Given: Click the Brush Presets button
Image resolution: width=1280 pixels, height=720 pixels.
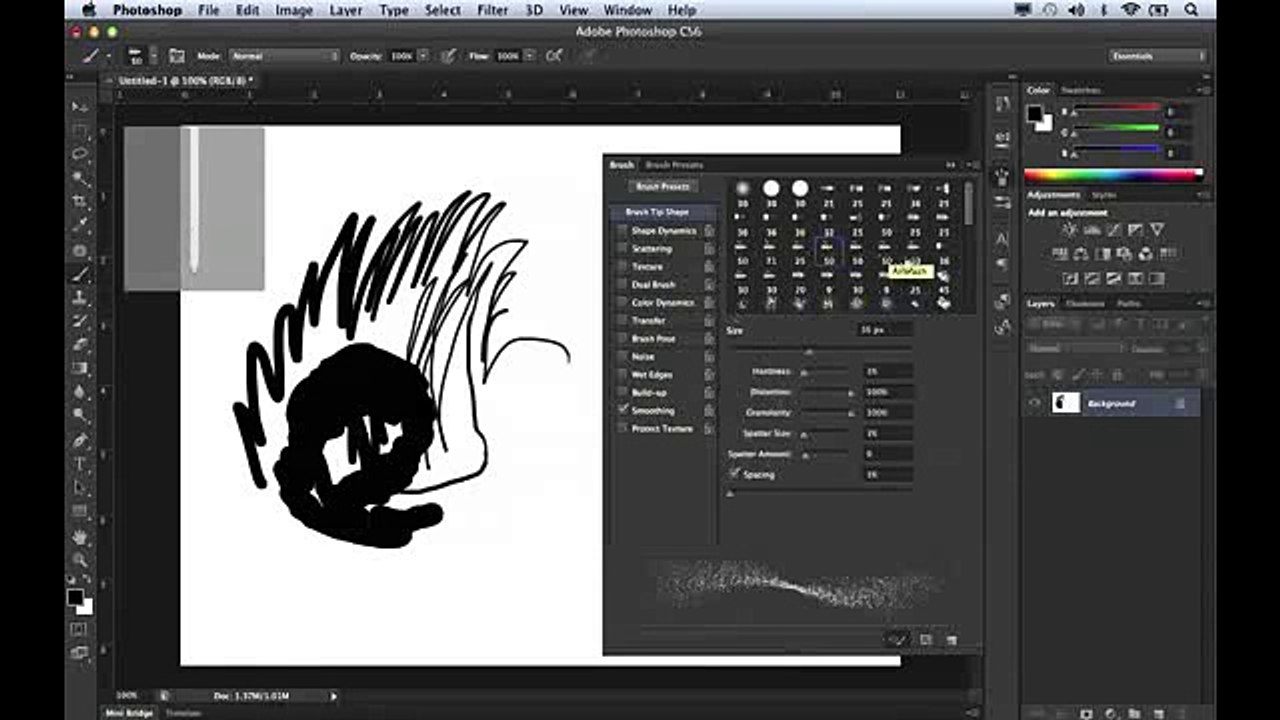Looking at the screenshot, I should tap(663, 186).
